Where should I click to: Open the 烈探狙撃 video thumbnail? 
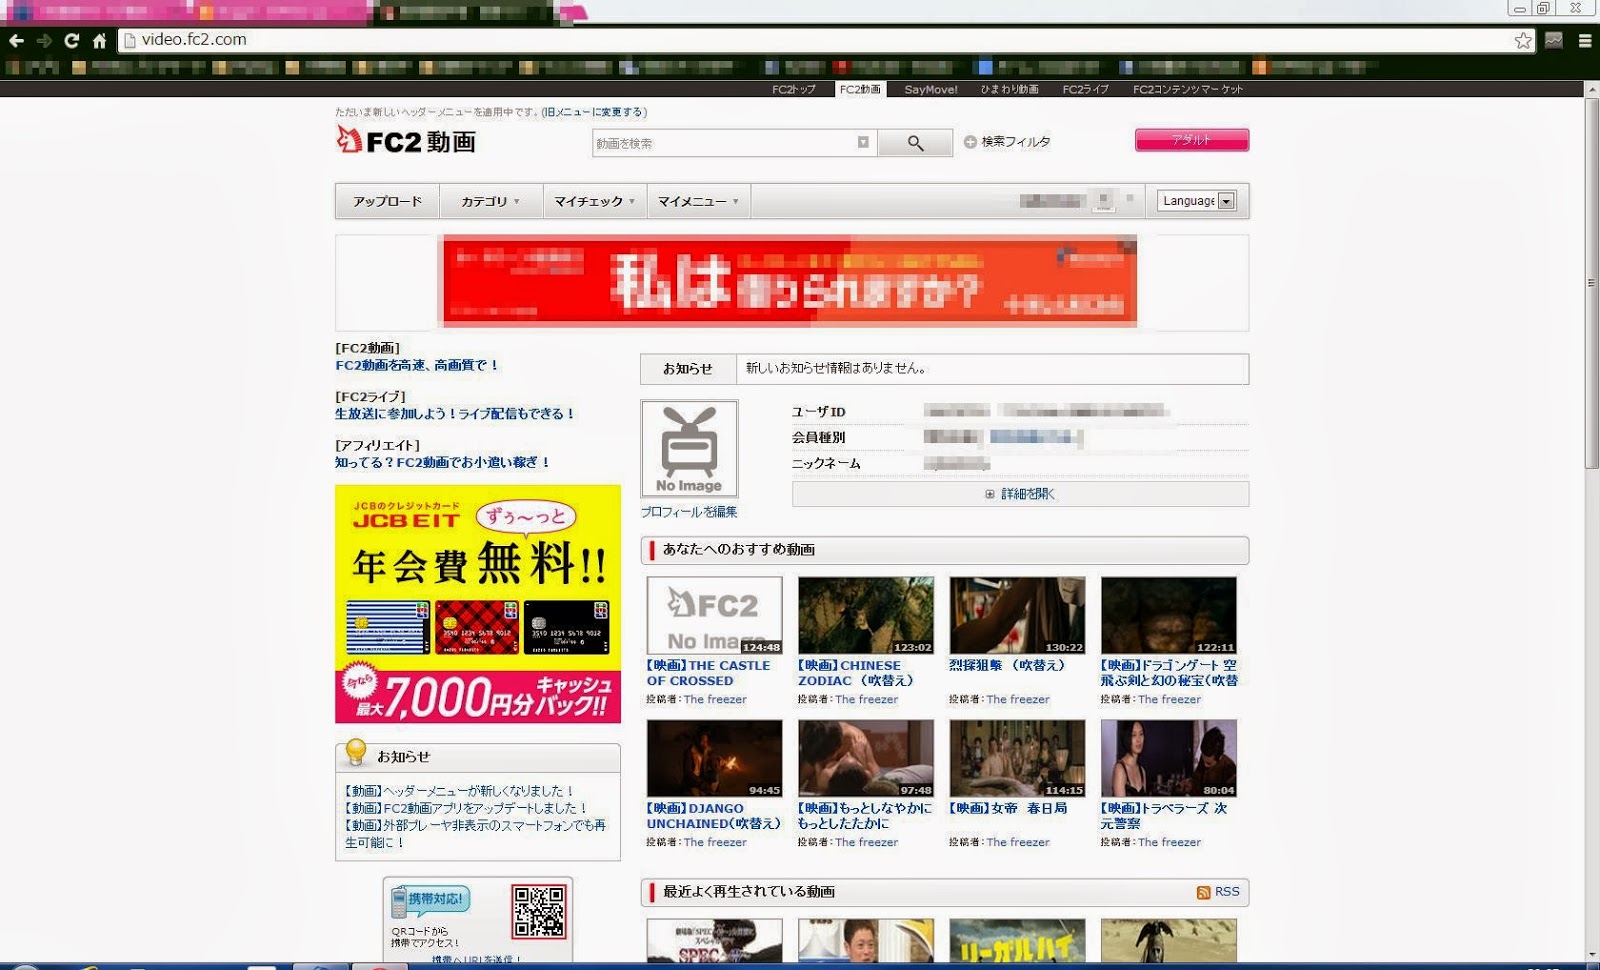pos(1017,616)
